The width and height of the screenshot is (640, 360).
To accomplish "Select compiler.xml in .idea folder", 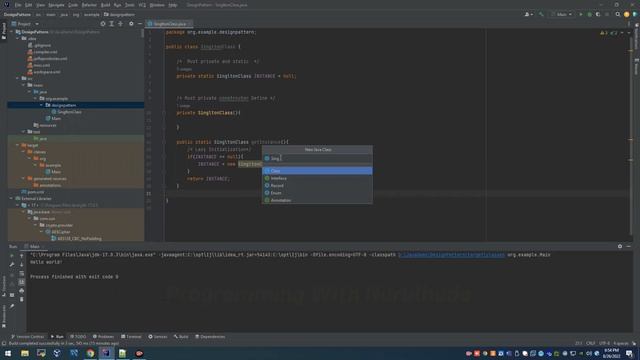I will (x=42, y=52).
